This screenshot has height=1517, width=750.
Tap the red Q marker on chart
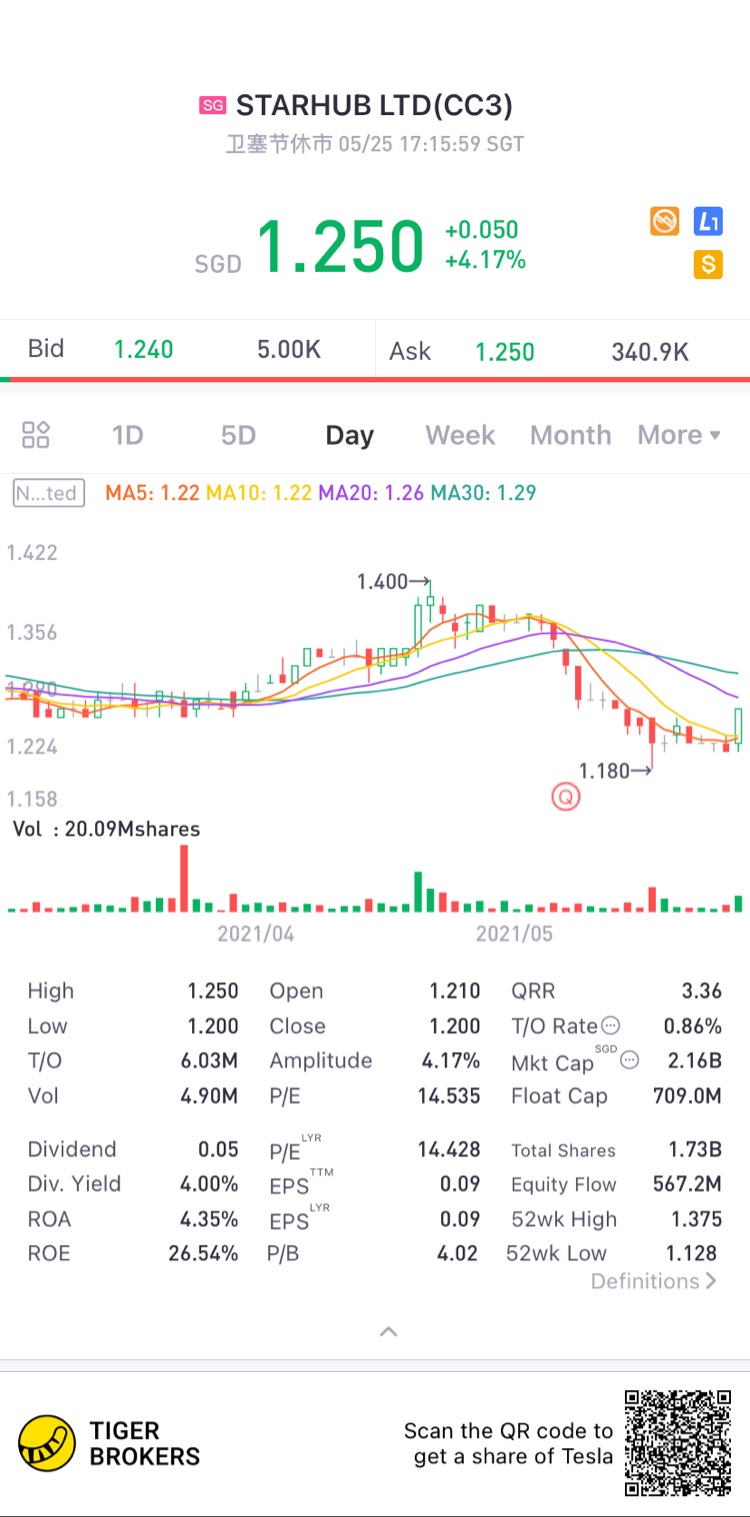[566, 797]
